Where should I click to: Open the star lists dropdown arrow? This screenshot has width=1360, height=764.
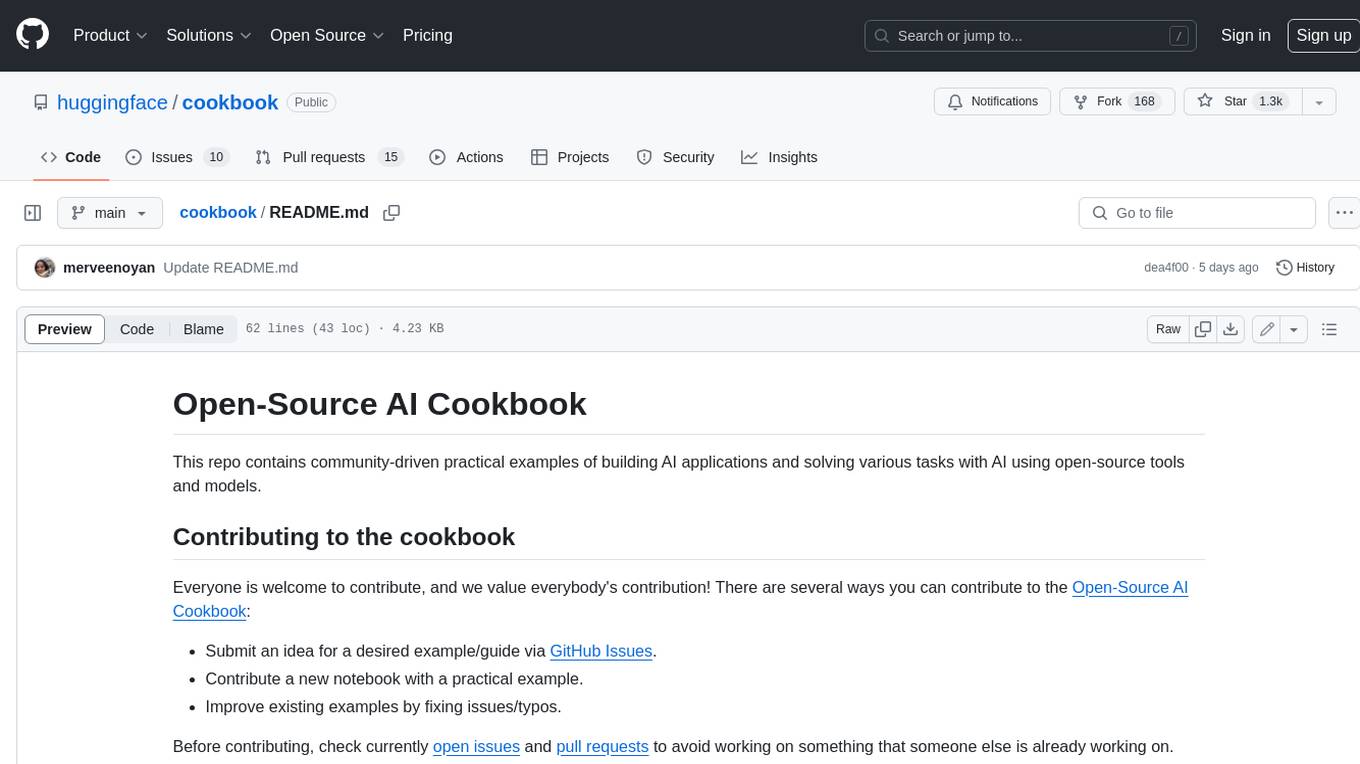pos(1319,102)
